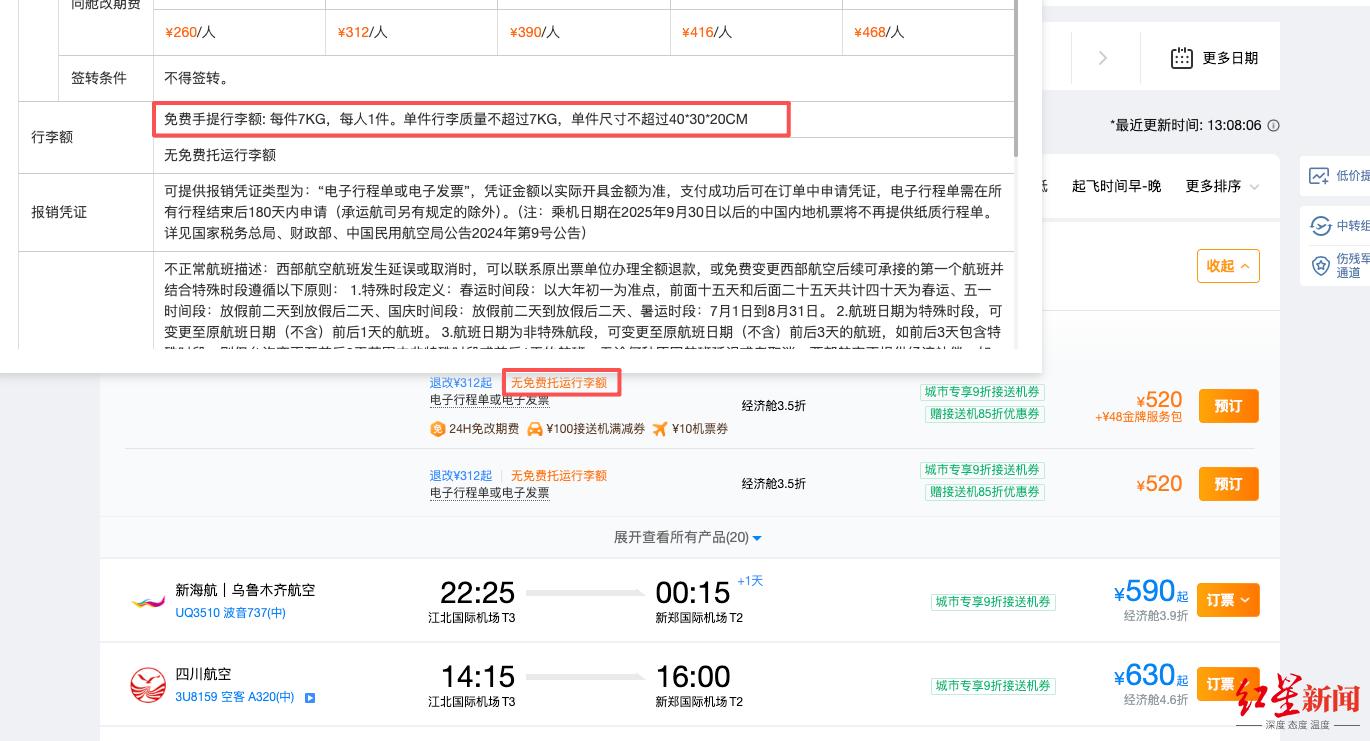Image resolution: width=1370 pixels, height=741 pixels.
Task: Click 预订 for the fare with +48金牌服务包
Action: pos(1227,406)
